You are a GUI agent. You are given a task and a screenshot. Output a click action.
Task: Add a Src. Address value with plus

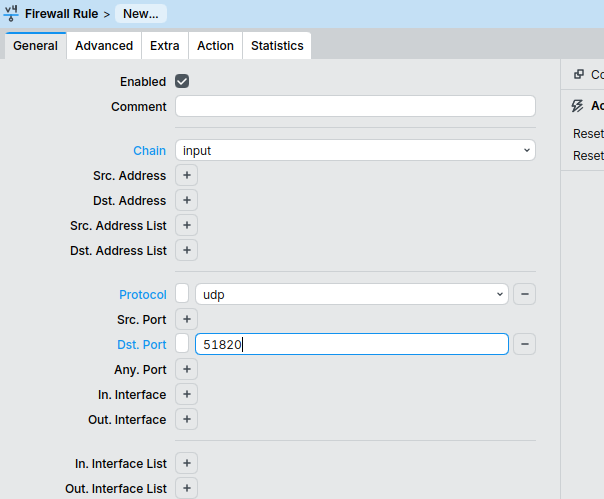point(187,175)
